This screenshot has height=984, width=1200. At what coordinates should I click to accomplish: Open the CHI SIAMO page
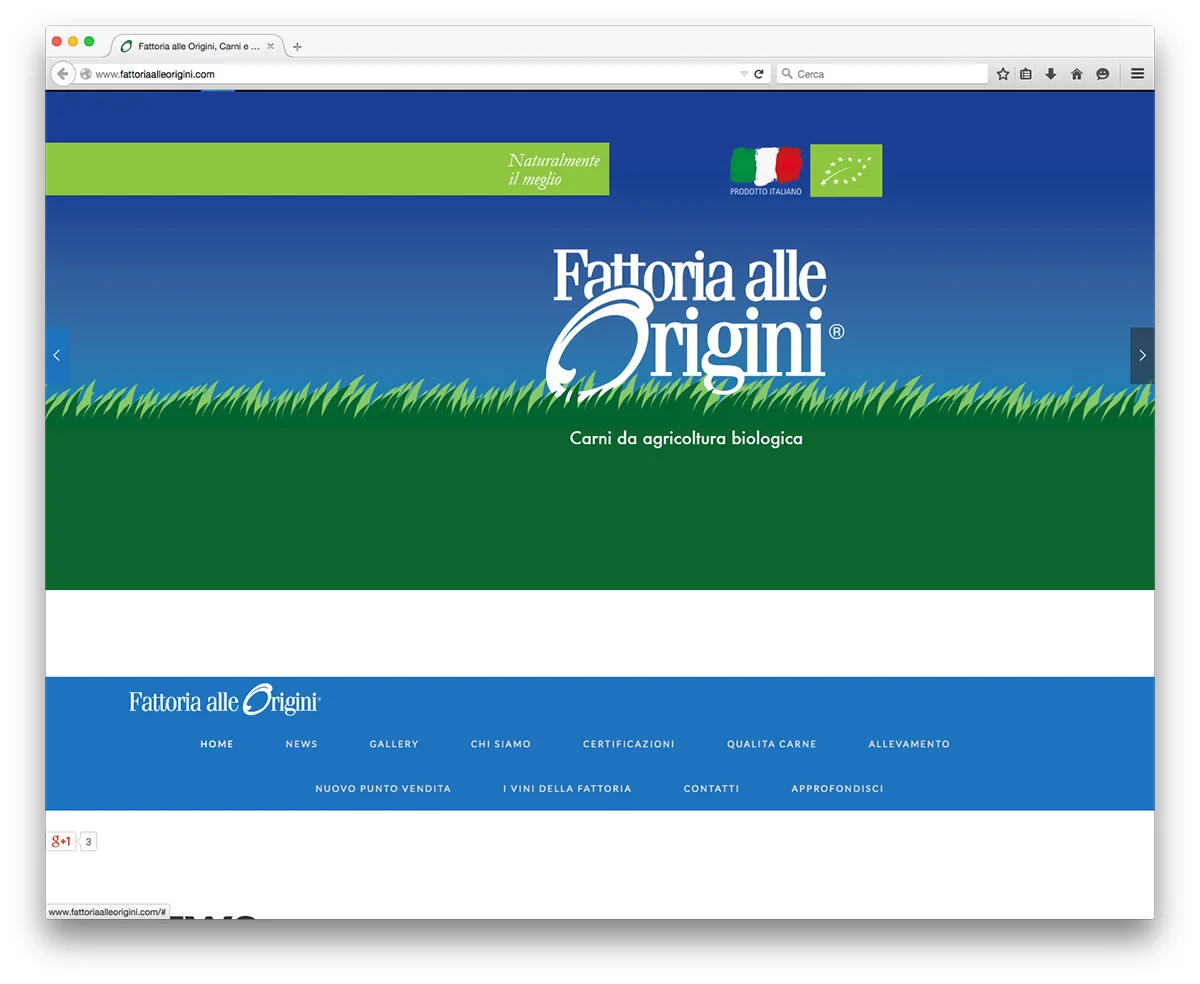501,744
